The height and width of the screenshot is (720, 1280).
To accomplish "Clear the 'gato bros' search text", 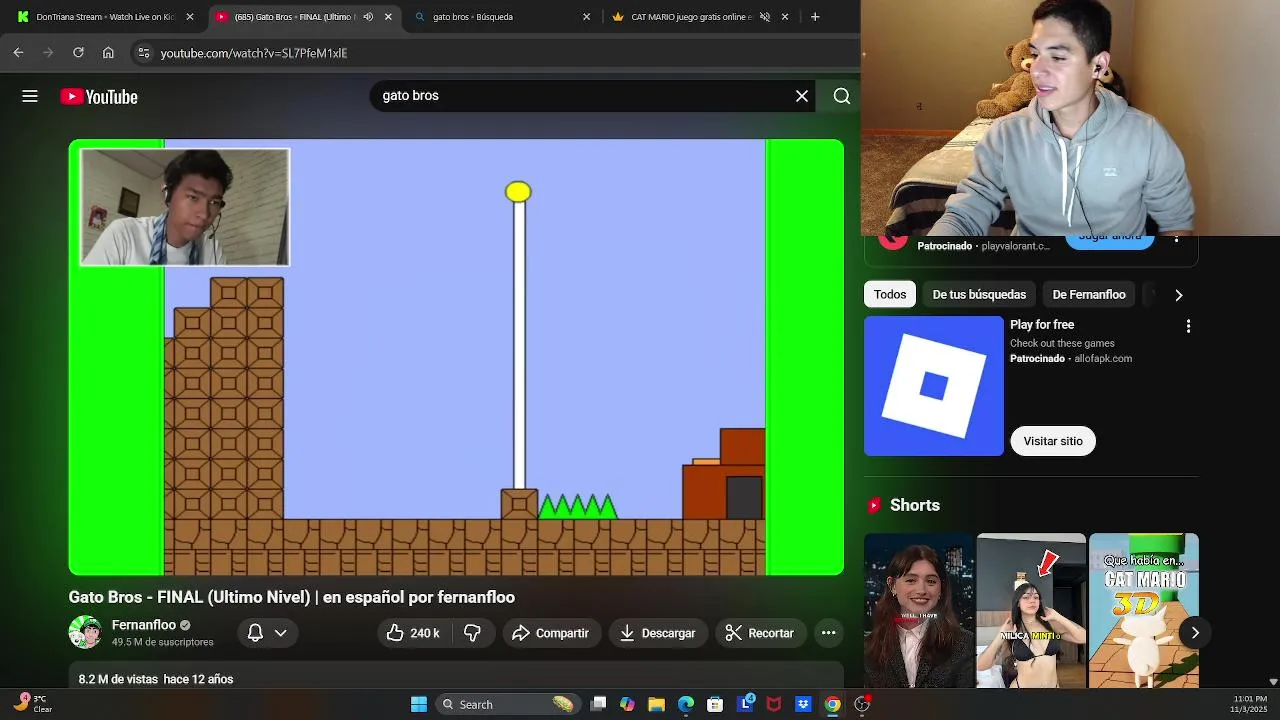I will [x=802, y=96].
